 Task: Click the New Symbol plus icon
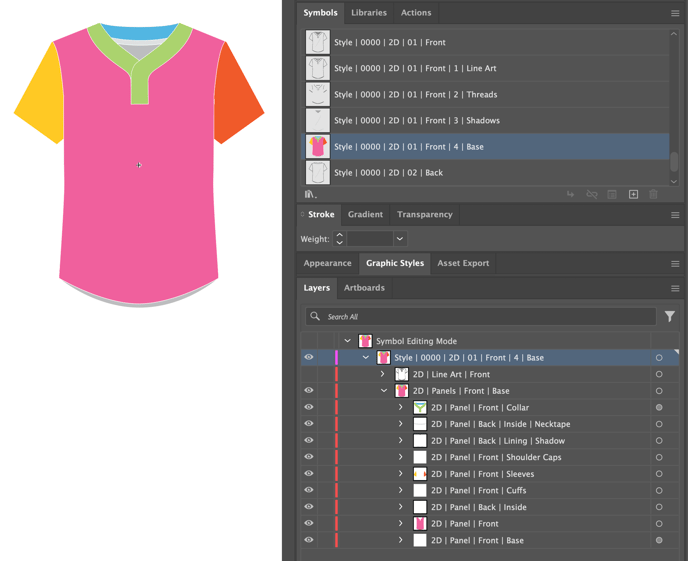[633, 194]
